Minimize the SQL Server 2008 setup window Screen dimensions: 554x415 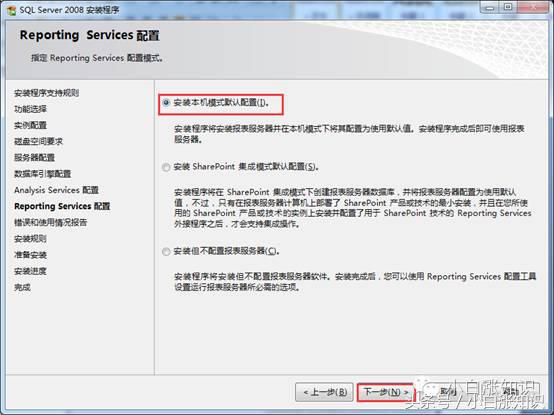[490, 8]
